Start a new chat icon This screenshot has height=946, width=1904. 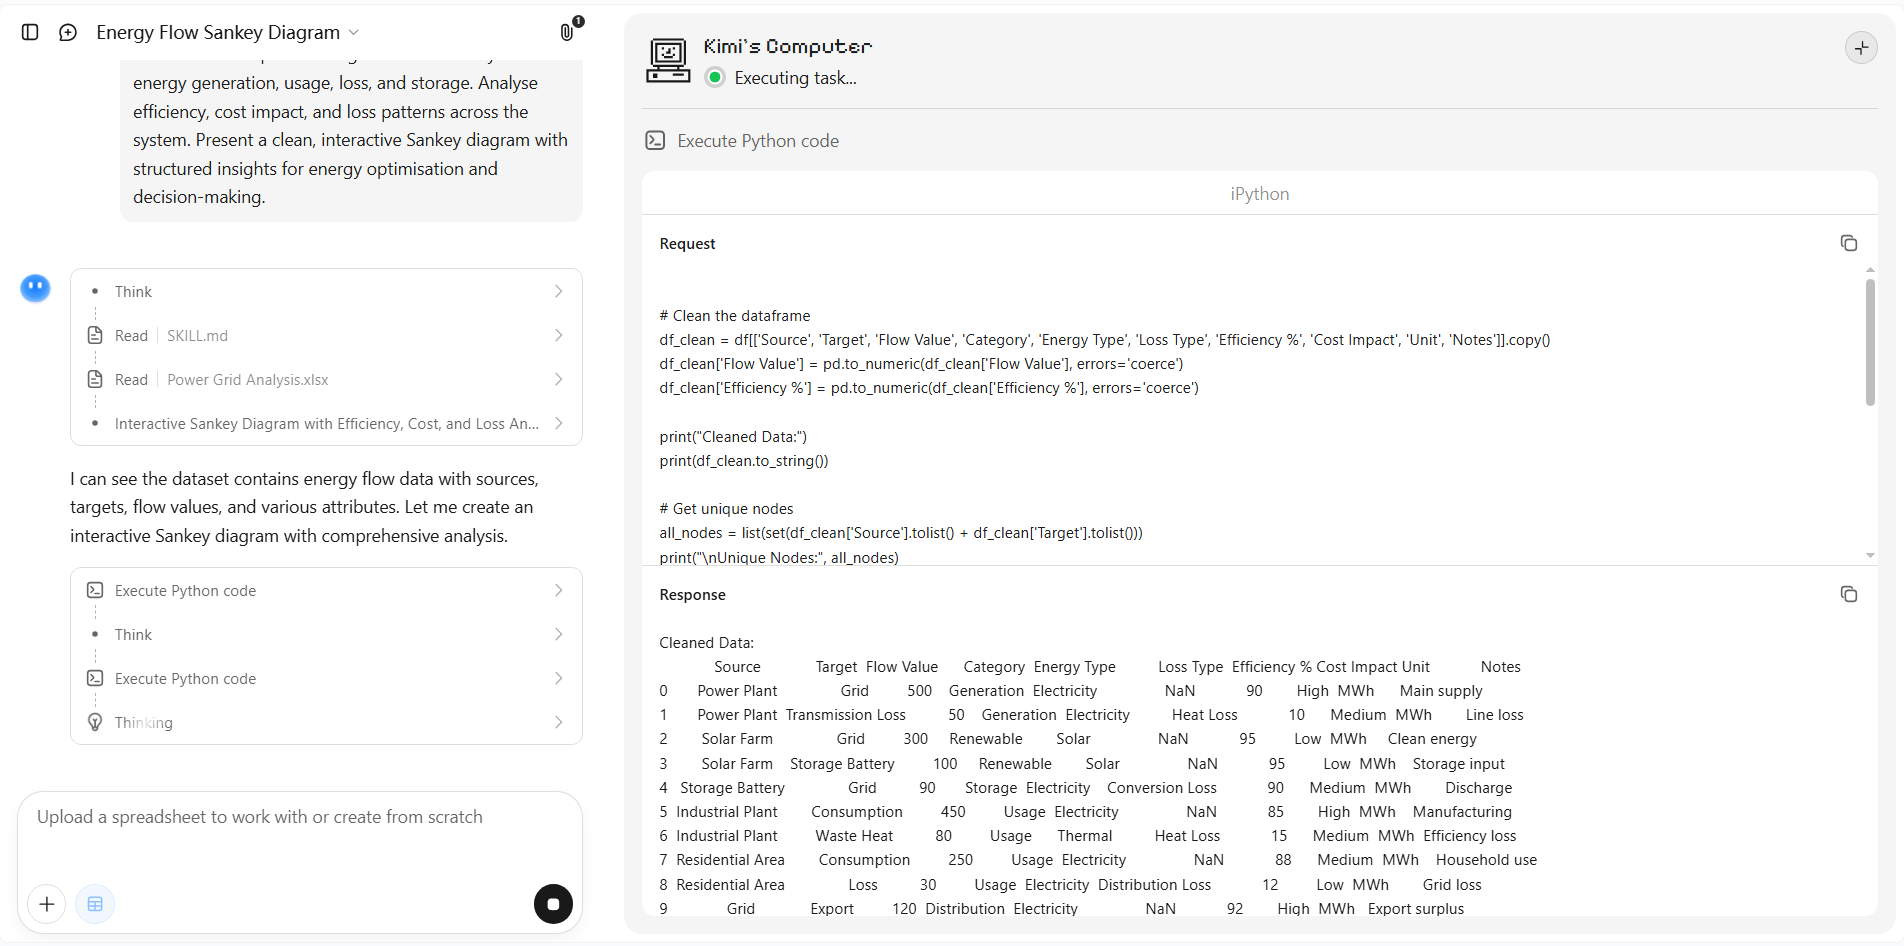(68, 32)
